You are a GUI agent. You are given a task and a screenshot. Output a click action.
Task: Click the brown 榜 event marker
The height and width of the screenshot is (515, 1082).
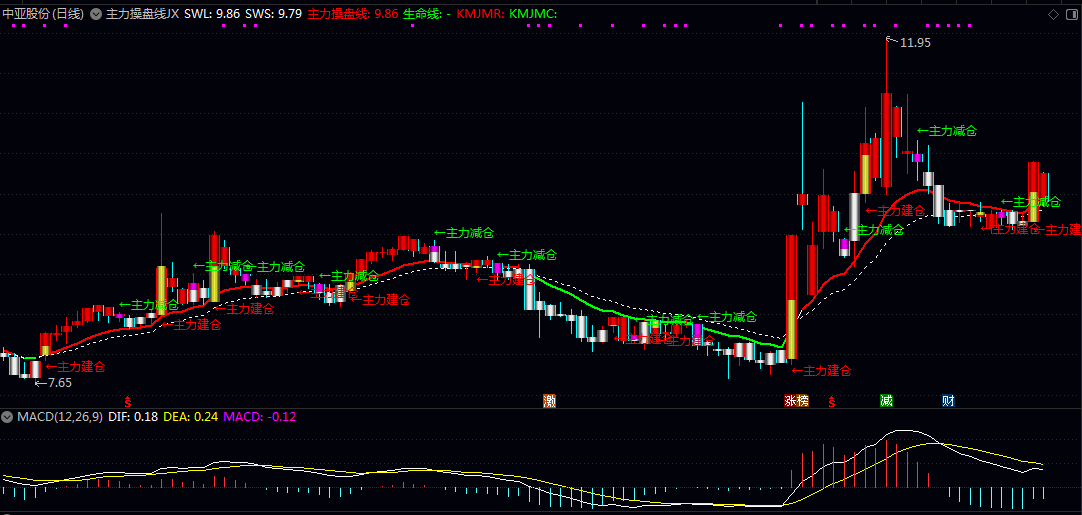click(803, 400)
